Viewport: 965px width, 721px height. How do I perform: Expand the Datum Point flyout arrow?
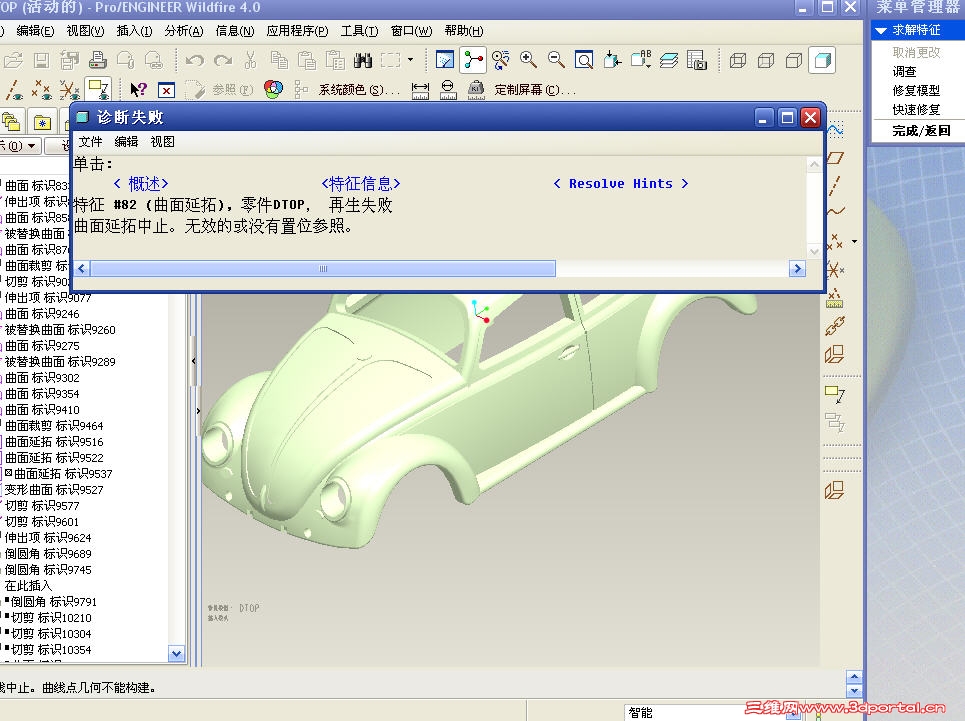(x=854, y=241)
